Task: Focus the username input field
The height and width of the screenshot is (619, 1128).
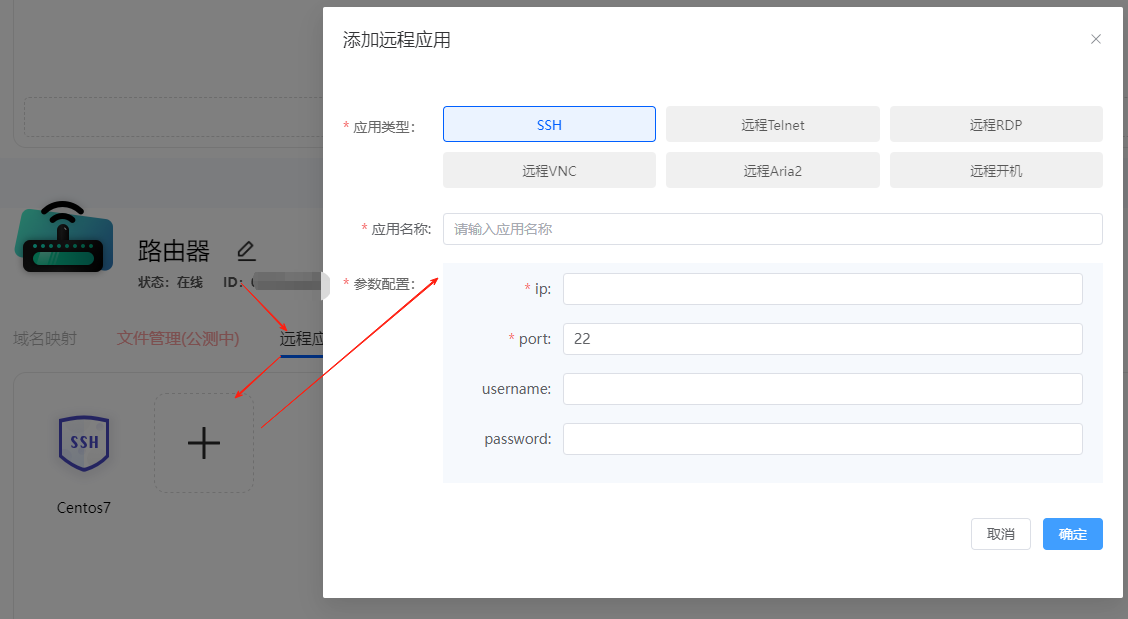Action: point(822,389)
